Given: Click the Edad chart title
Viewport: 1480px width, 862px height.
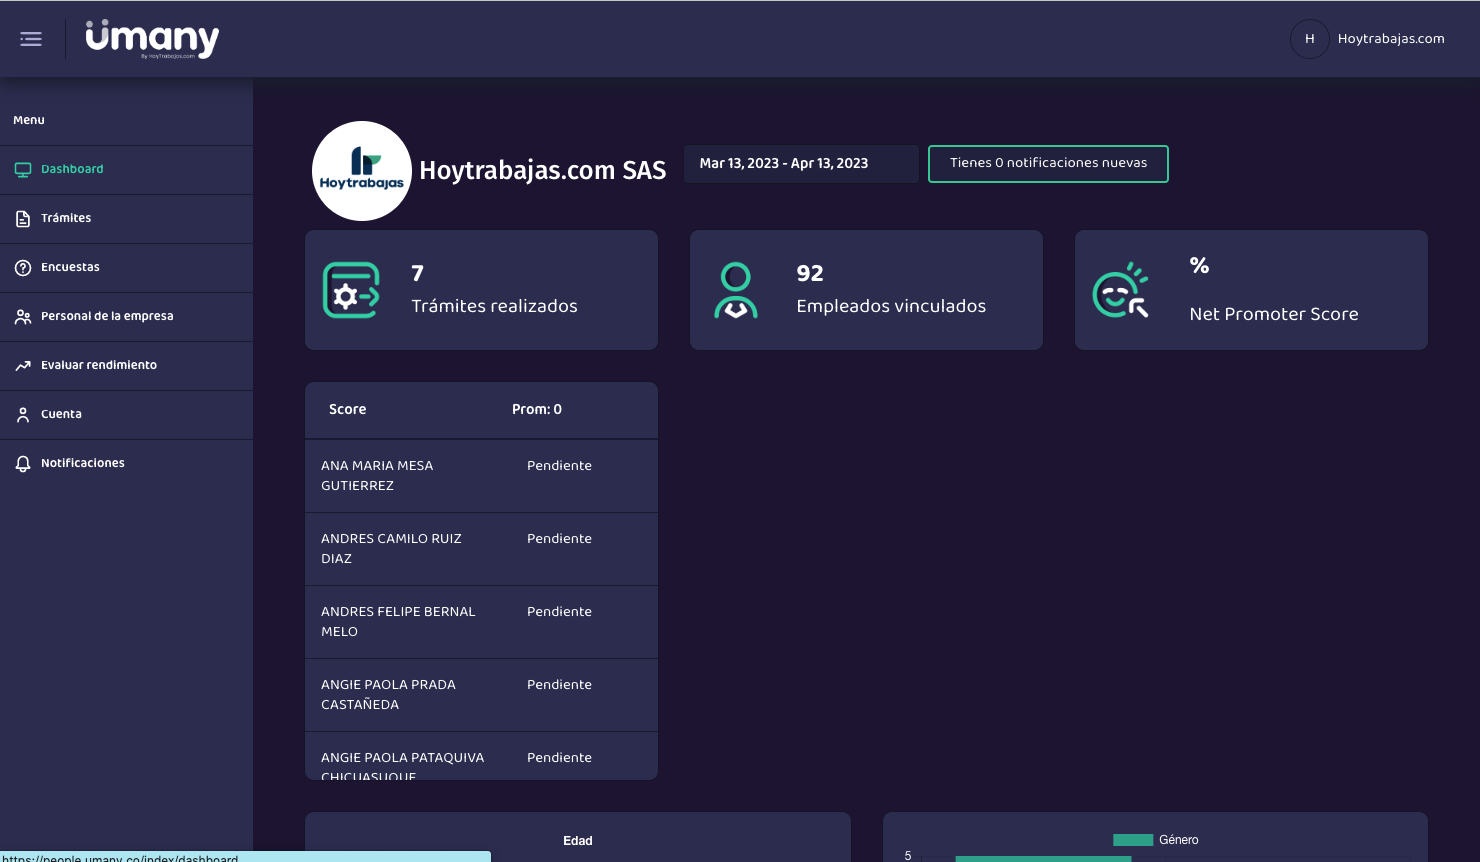Looking at the screenshot, I should 578,841.
